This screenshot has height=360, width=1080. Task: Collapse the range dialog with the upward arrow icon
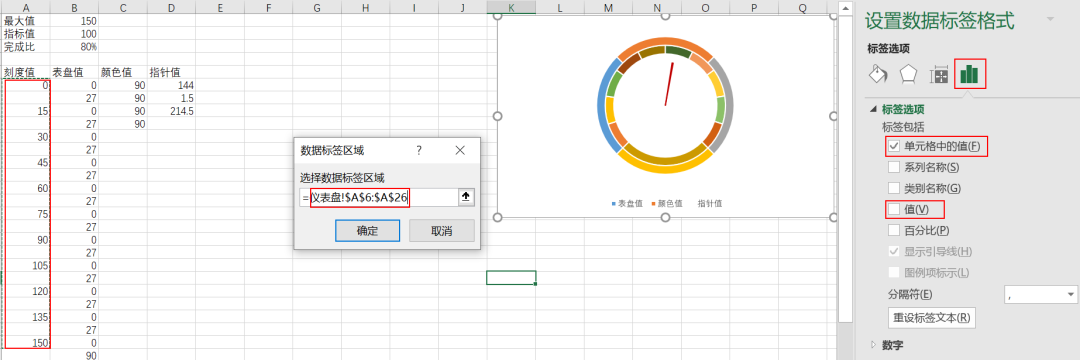tap(466, 198)
